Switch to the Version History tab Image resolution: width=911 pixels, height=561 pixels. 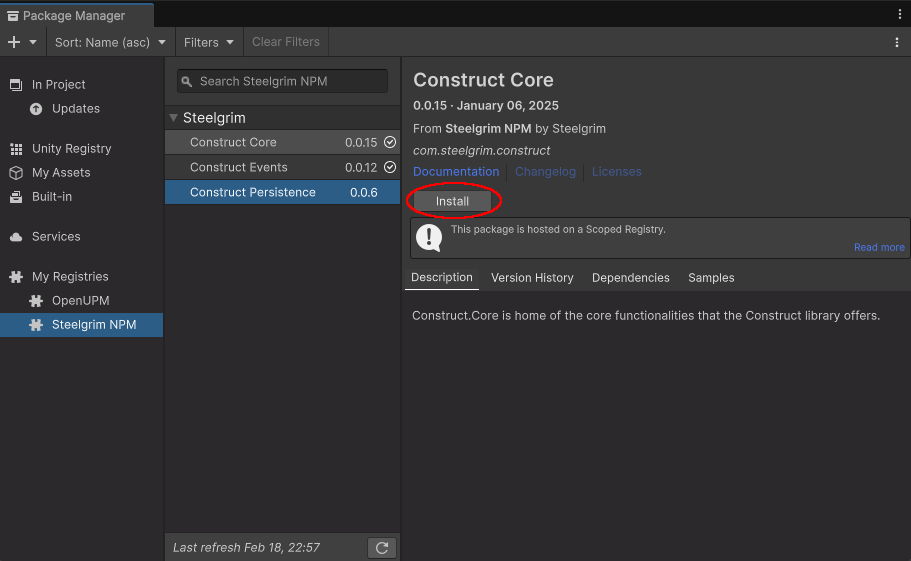pyautogui.click(x=532, y=278)
